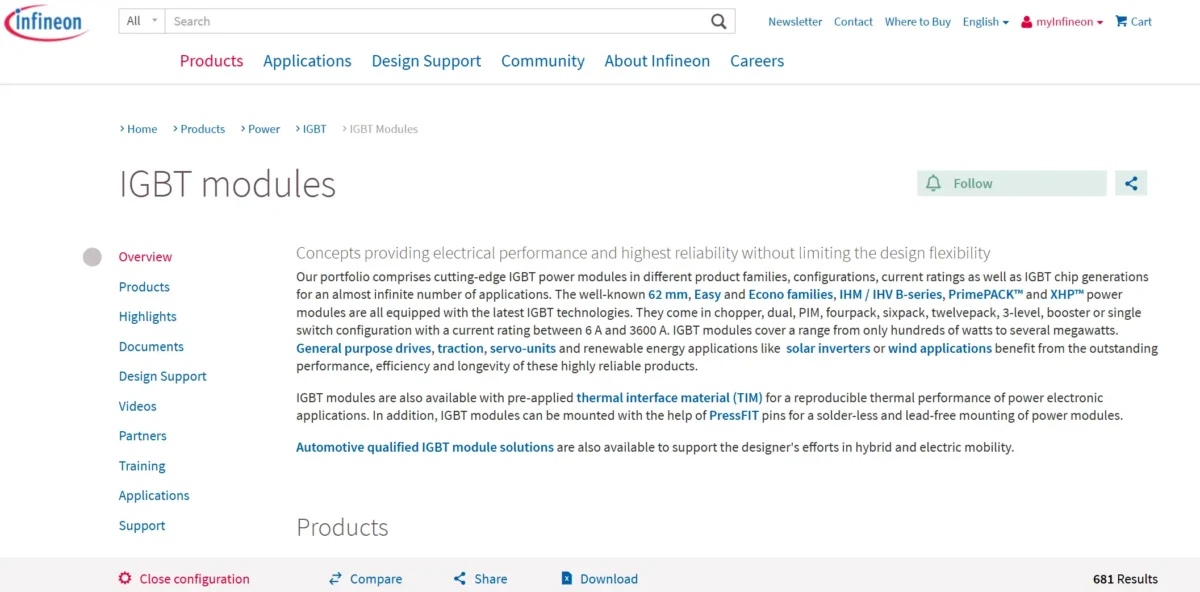Select Overview in the side navigation
The image size is (1200, 592).
pos(145,257)
